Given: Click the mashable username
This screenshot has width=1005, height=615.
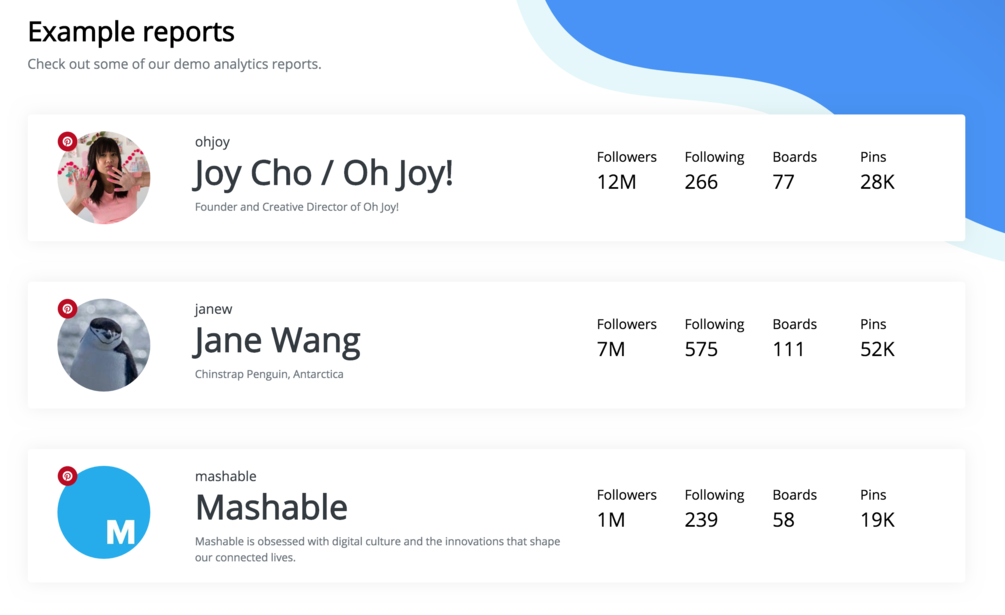Looking at the screenshot, I should point(225,476).
